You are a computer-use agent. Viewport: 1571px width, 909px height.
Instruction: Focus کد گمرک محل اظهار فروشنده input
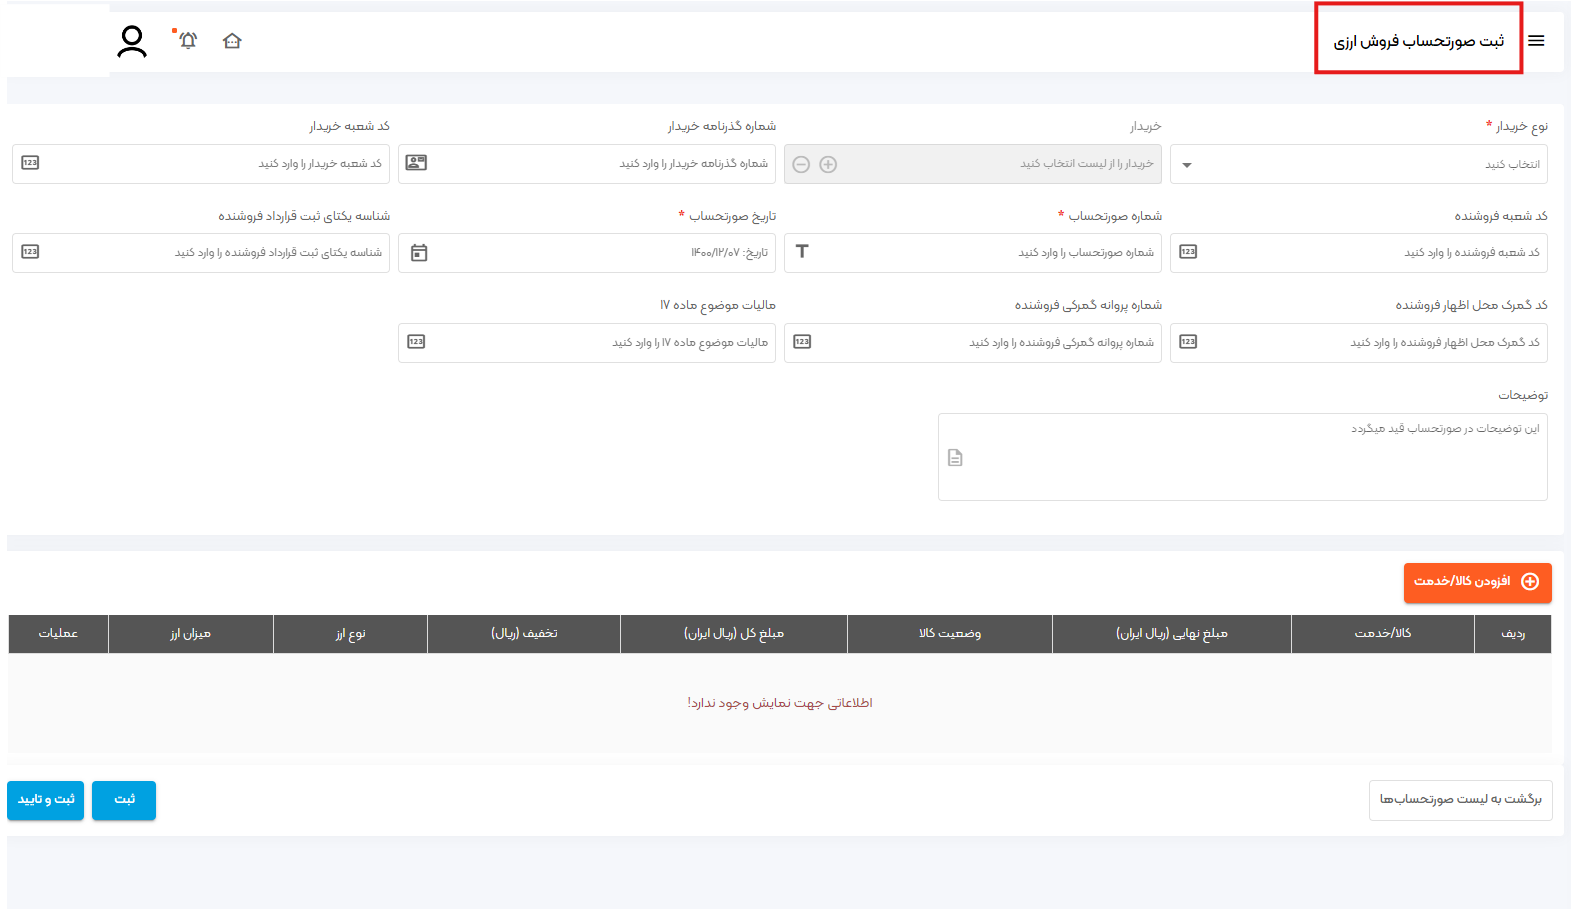tap(1359, 343)
